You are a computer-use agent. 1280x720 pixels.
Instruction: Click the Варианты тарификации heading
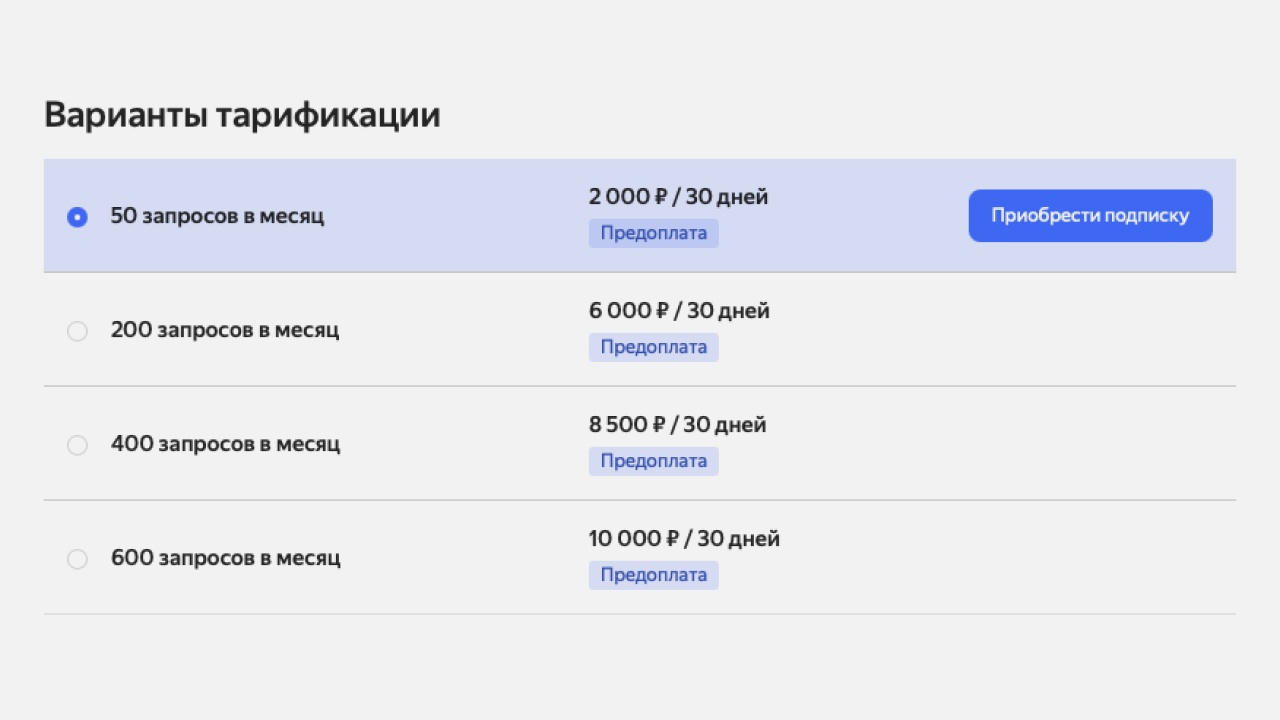point(242,114)
